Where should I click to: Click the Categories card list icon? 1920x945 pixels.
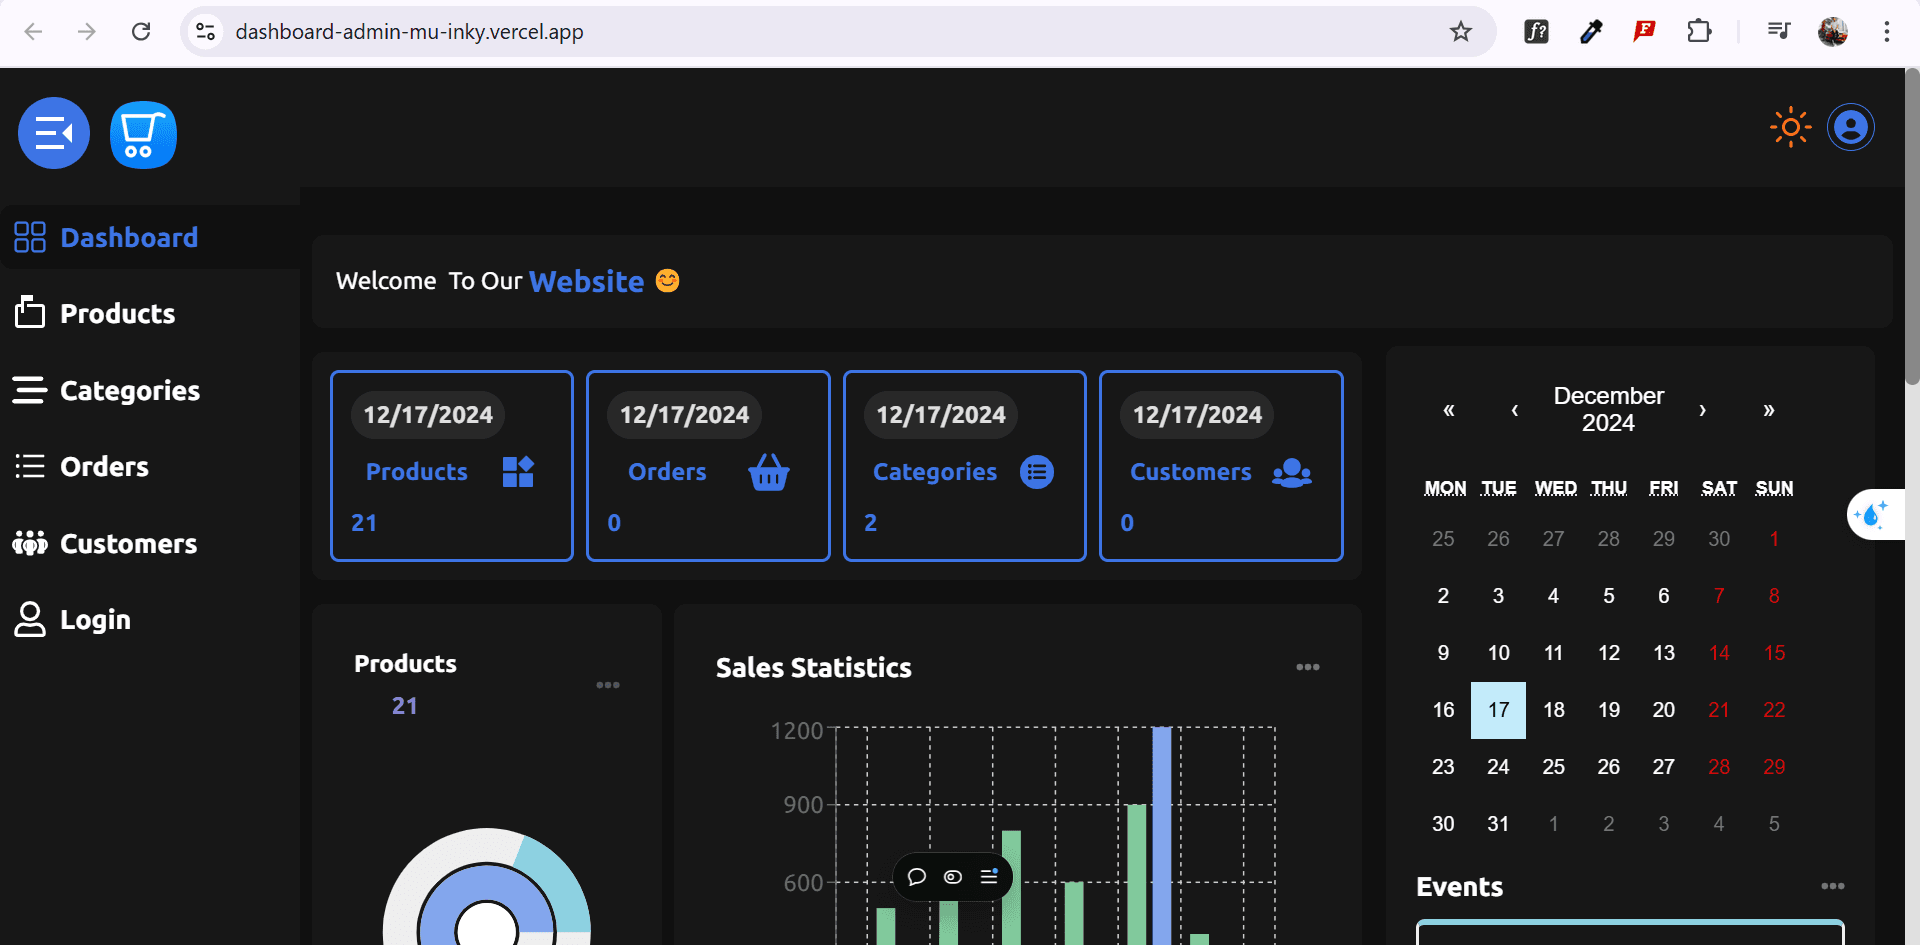click(1037, 472)
